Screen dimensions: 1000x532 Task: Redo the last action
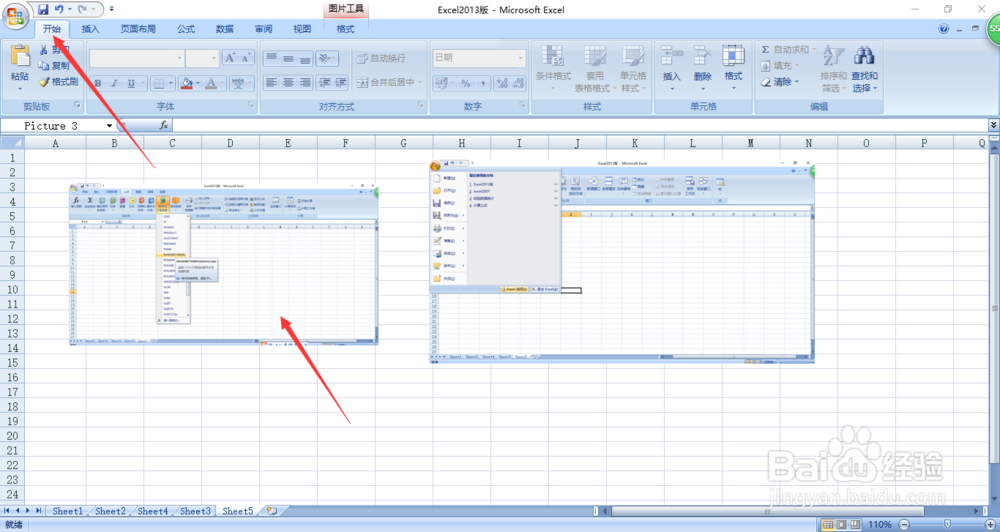coord(82,10)
